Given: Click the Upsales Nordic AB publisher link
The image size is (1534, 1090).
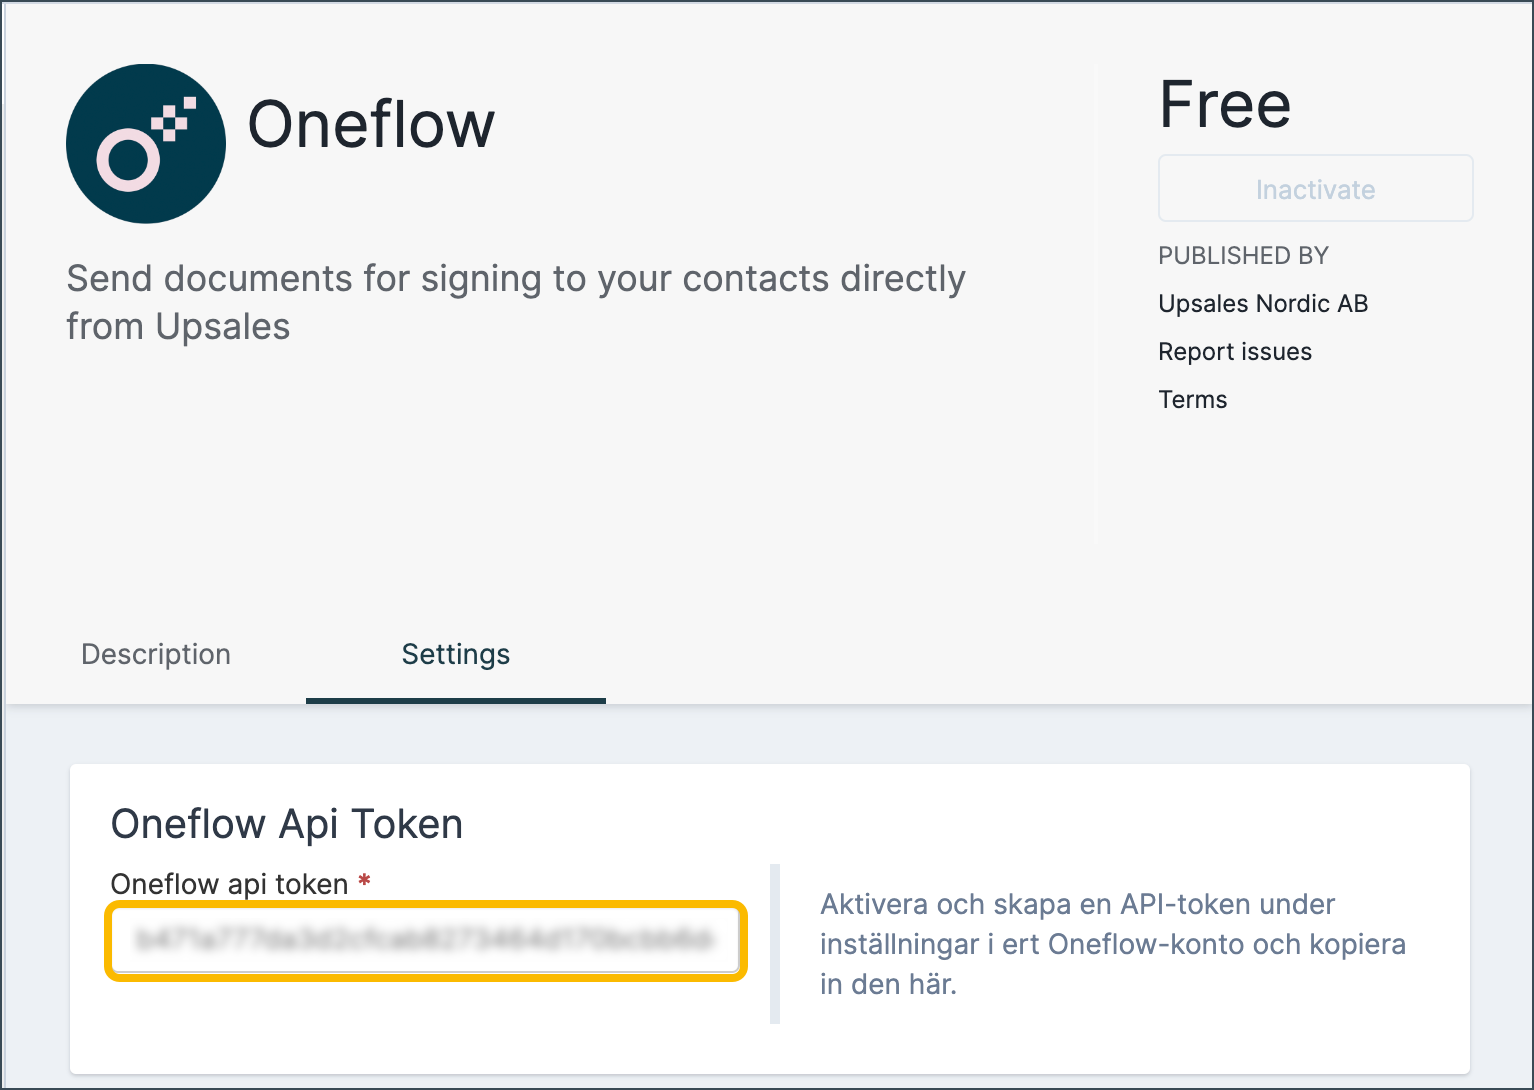Looking at the screenshot, I should 1262,303.
